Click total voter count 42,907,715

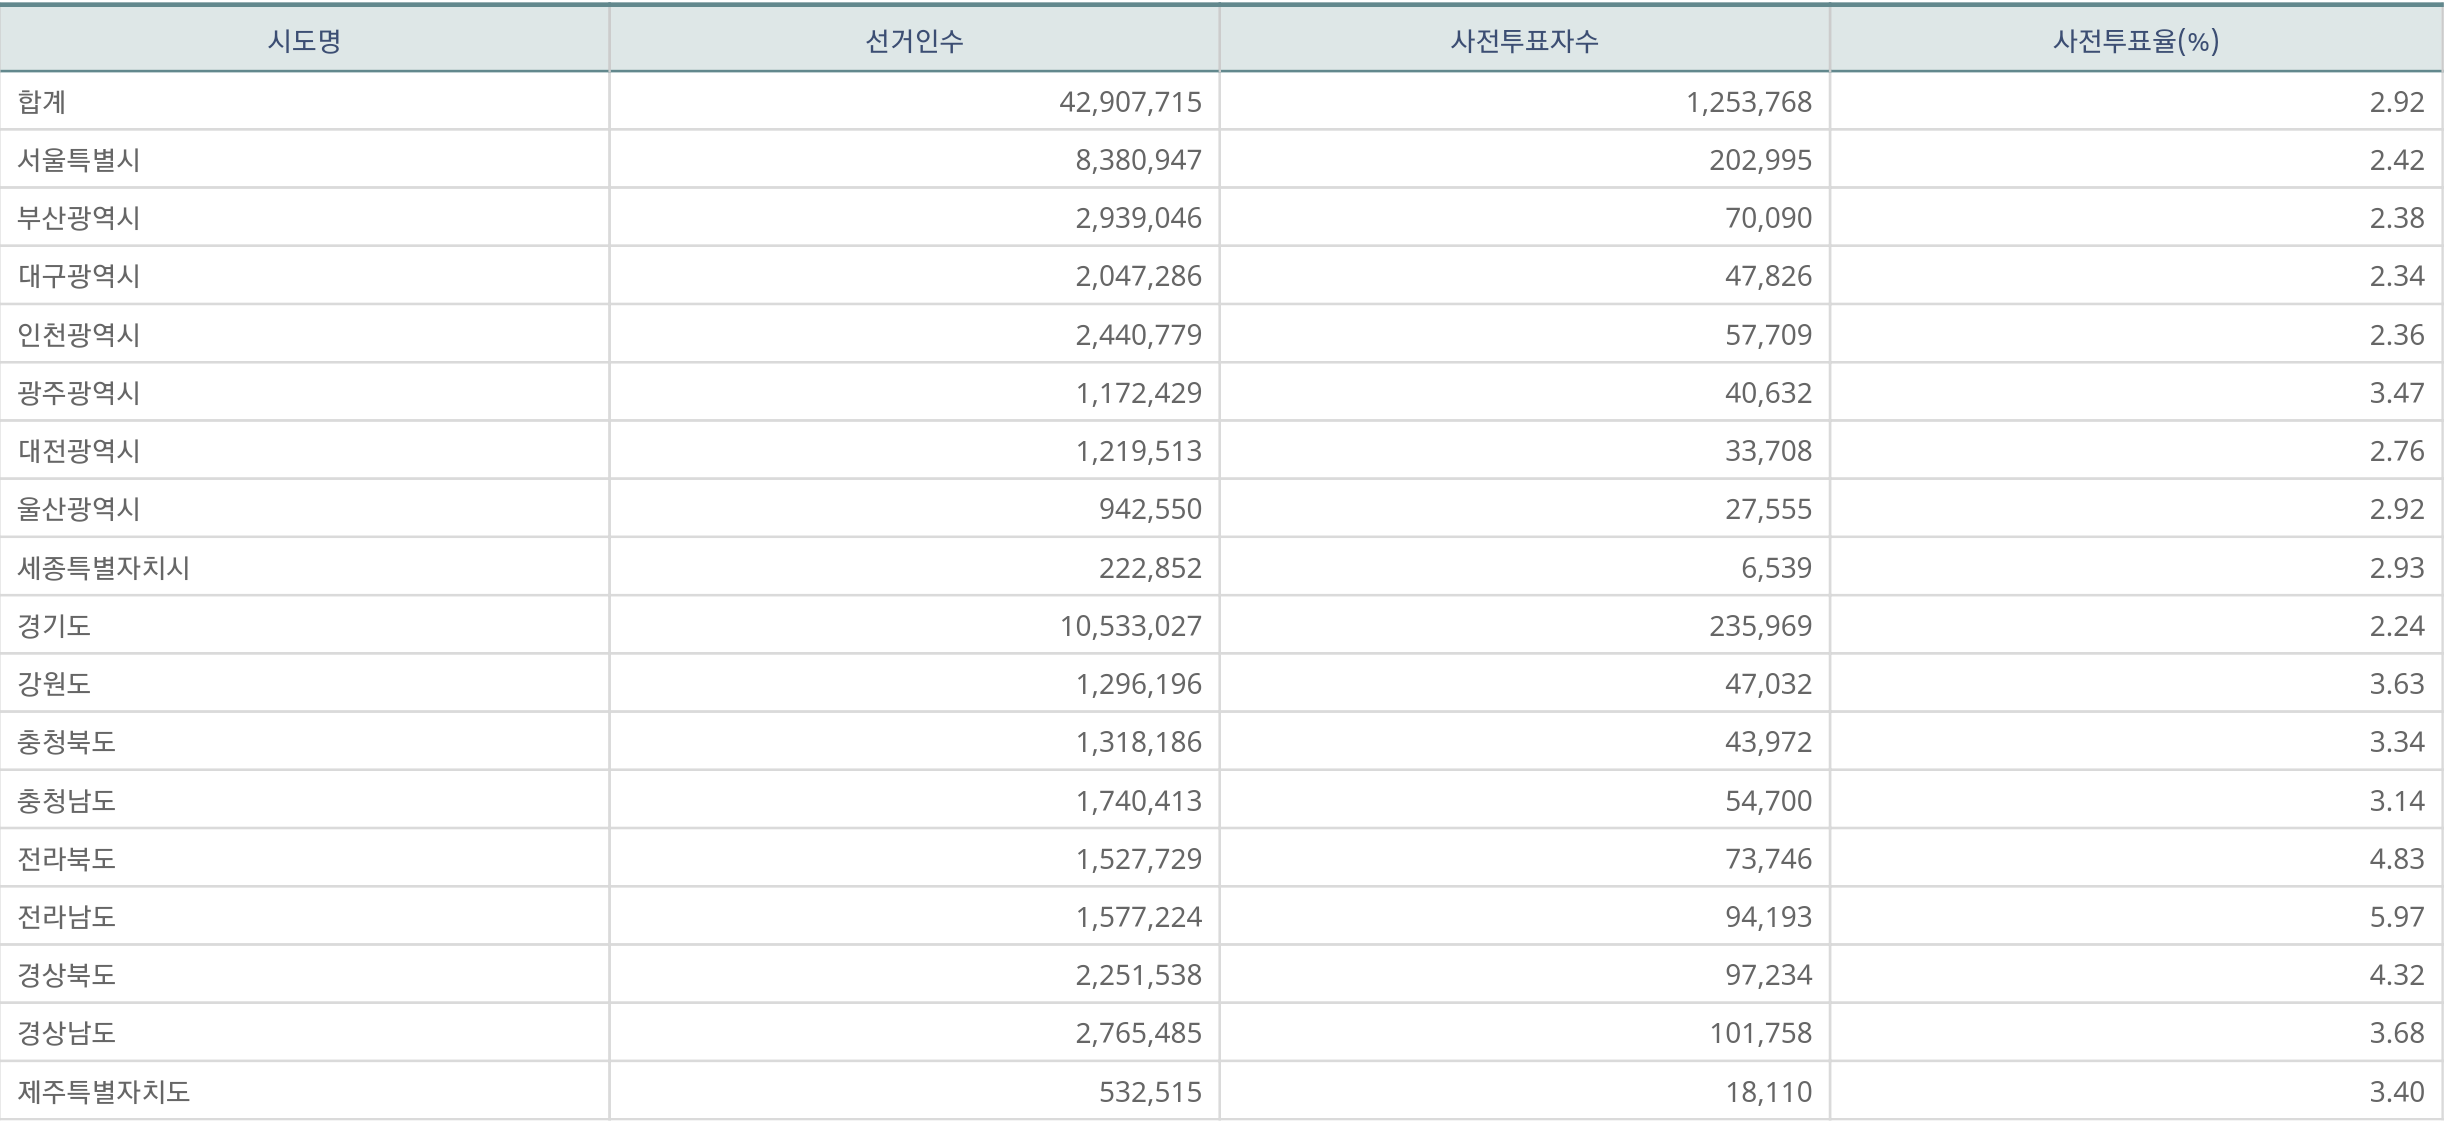coord(1130,102)
